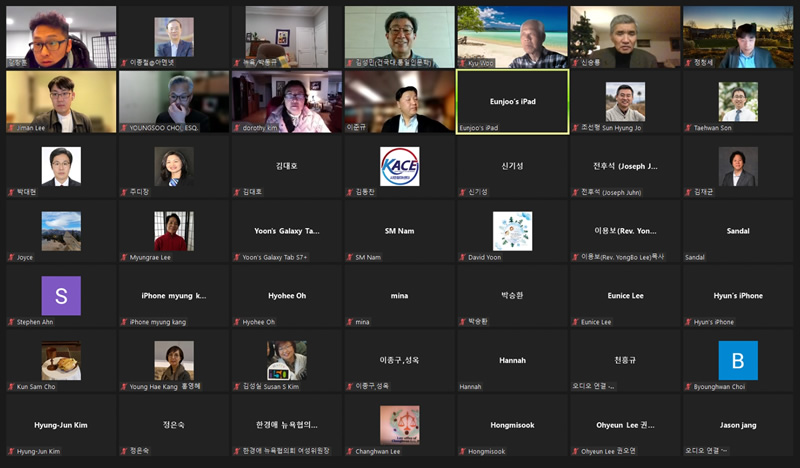Click muted microphone icon next to Hyohee Oh
This screenshot has height=468, width=800.
tap(237, 322)
